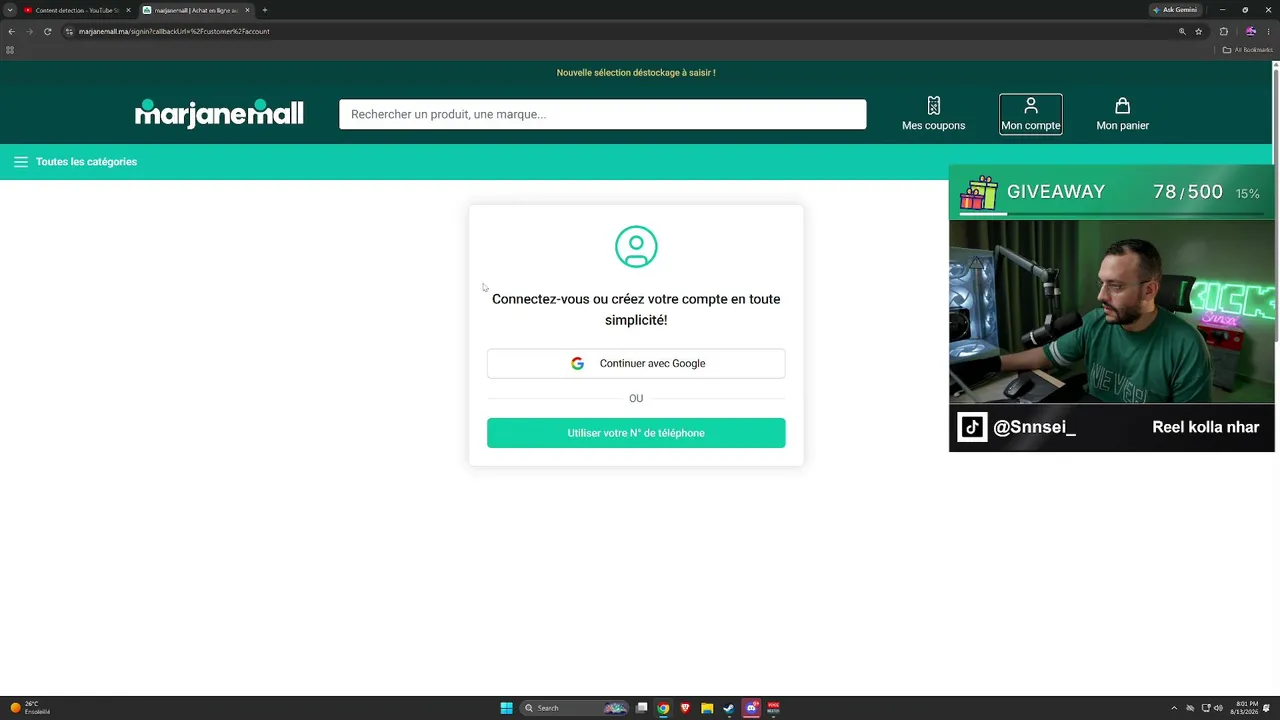
Task: Open Voicemeeter from the taskbar
Action: click(773, 708)
